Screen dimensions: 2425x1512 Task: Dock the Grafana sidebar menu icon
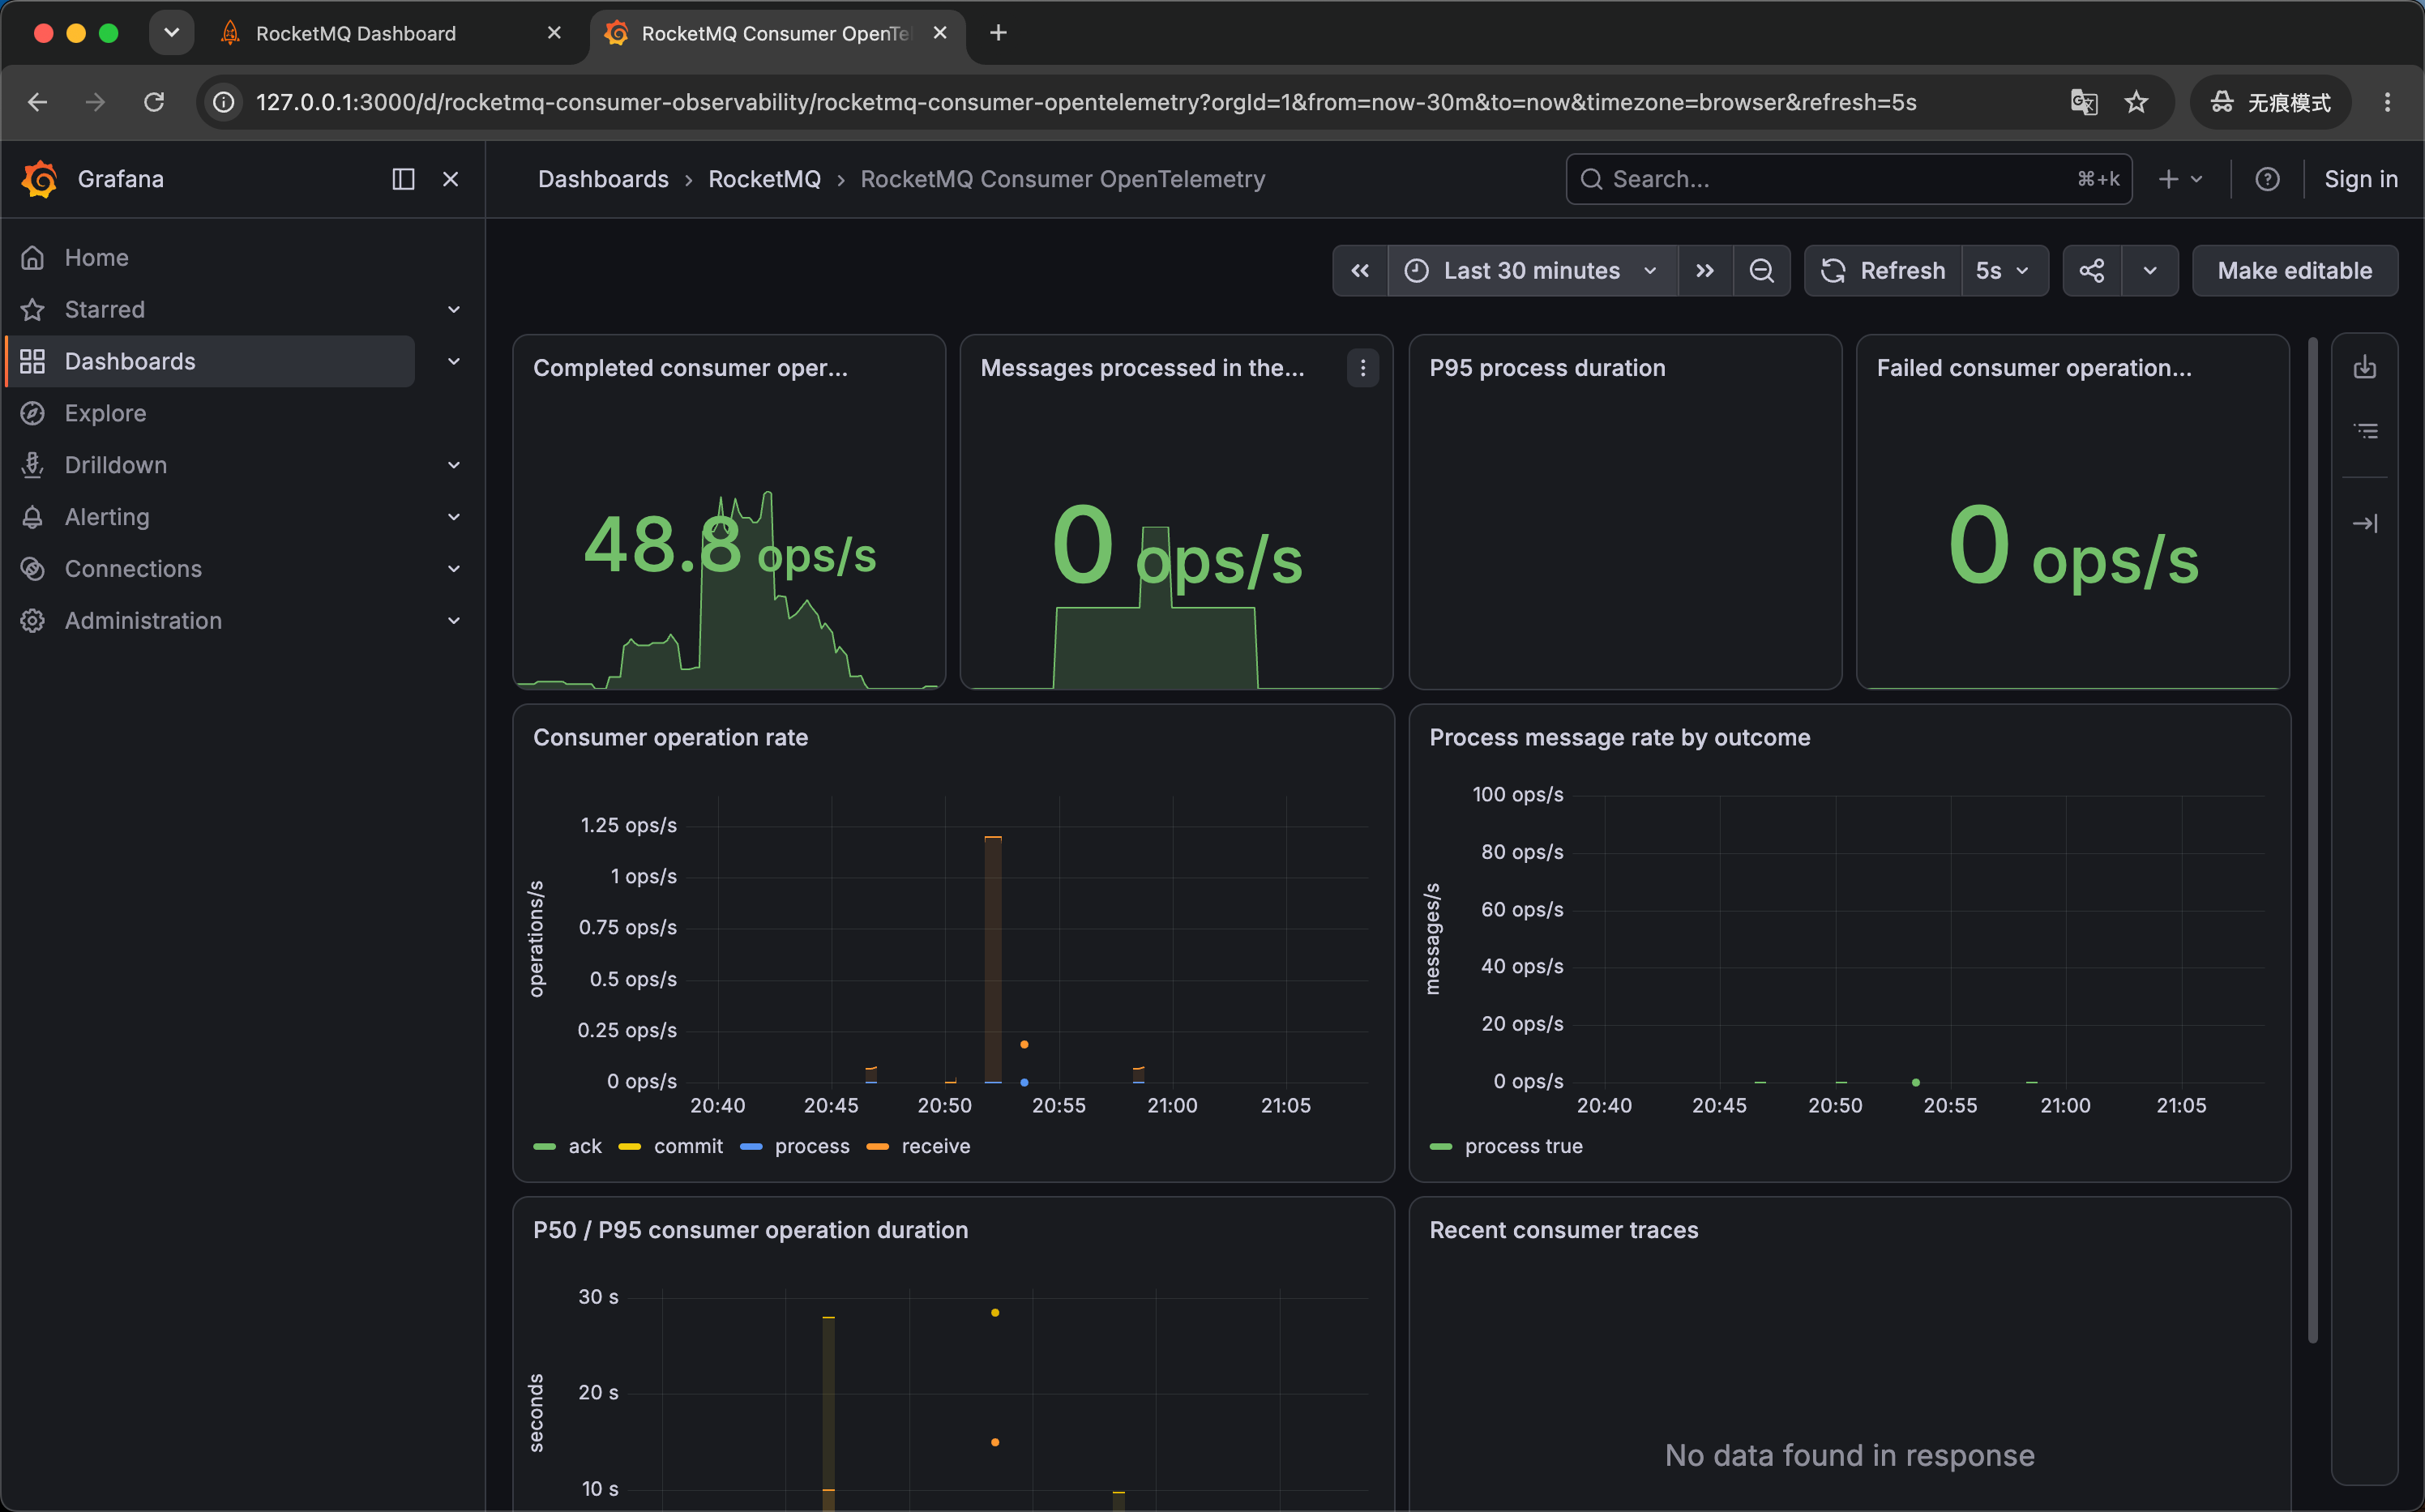403,179
